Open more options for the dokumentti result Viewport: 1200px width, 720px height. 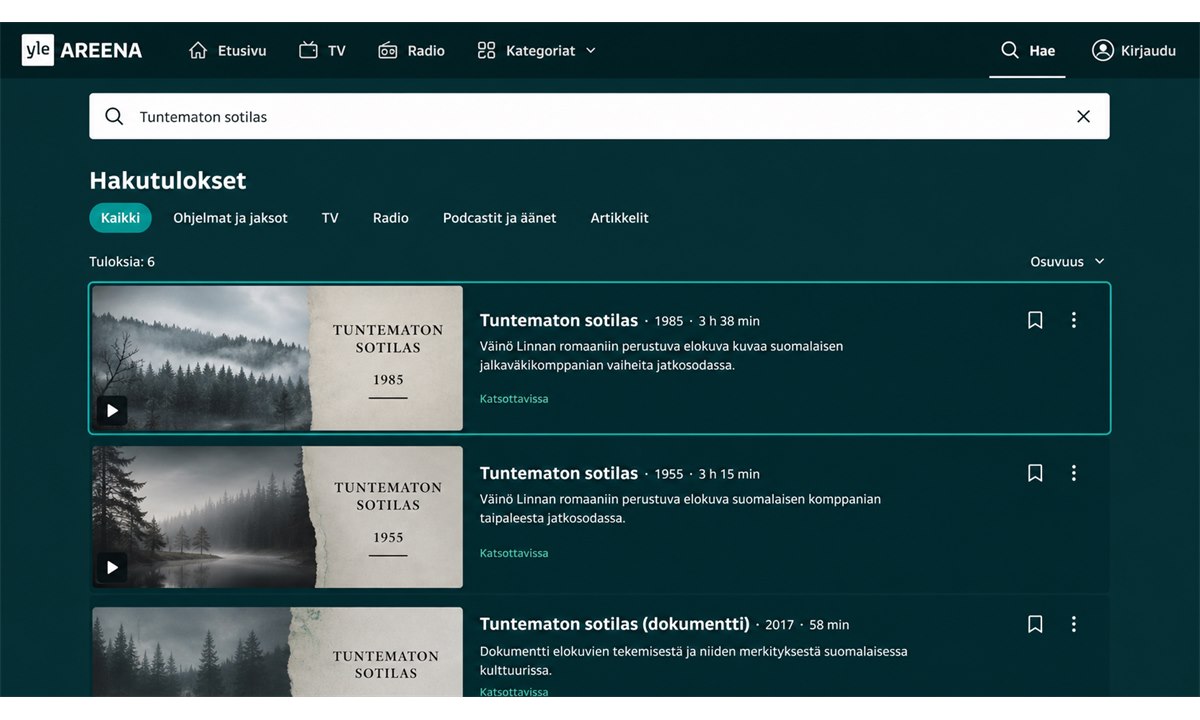(x=1074, y=624)
